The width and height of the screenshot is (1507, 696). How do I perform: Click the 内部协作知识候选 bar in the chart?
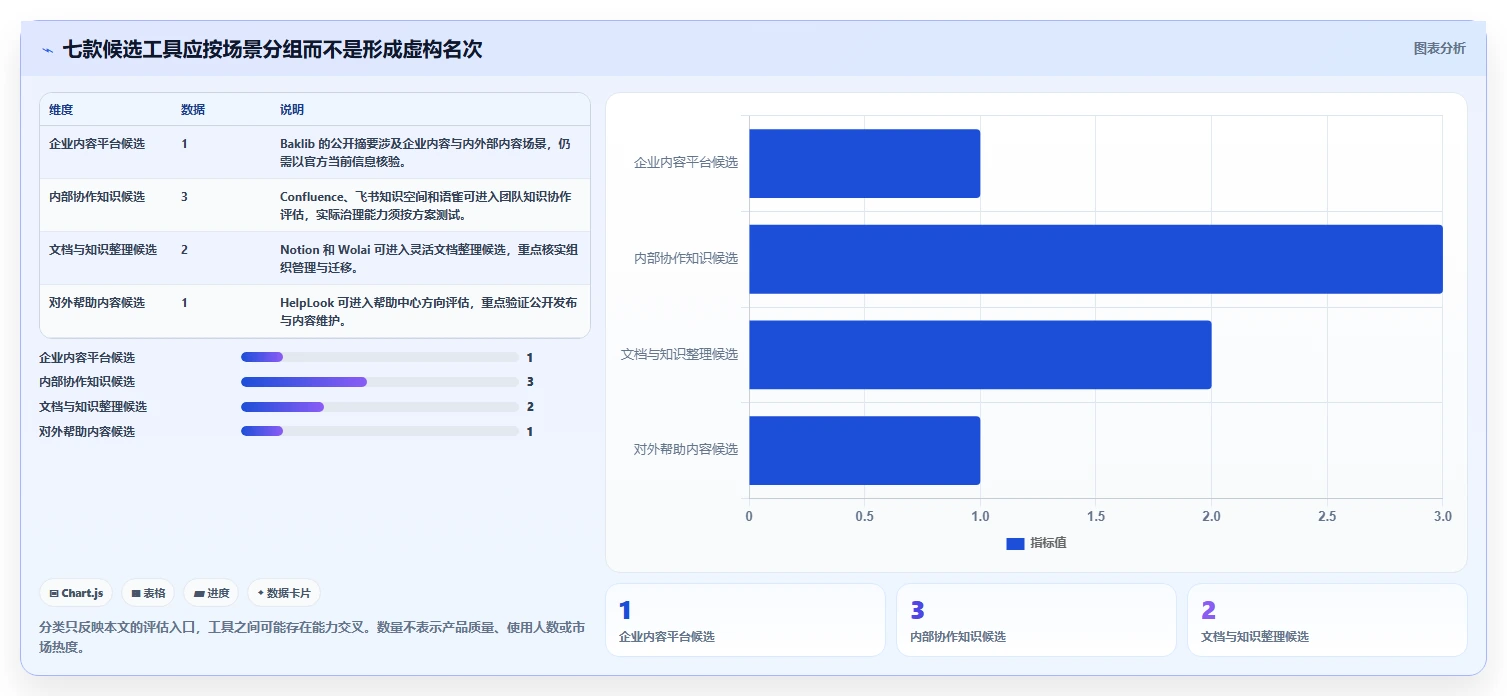pyautogui.click(x=1095, y=259)
